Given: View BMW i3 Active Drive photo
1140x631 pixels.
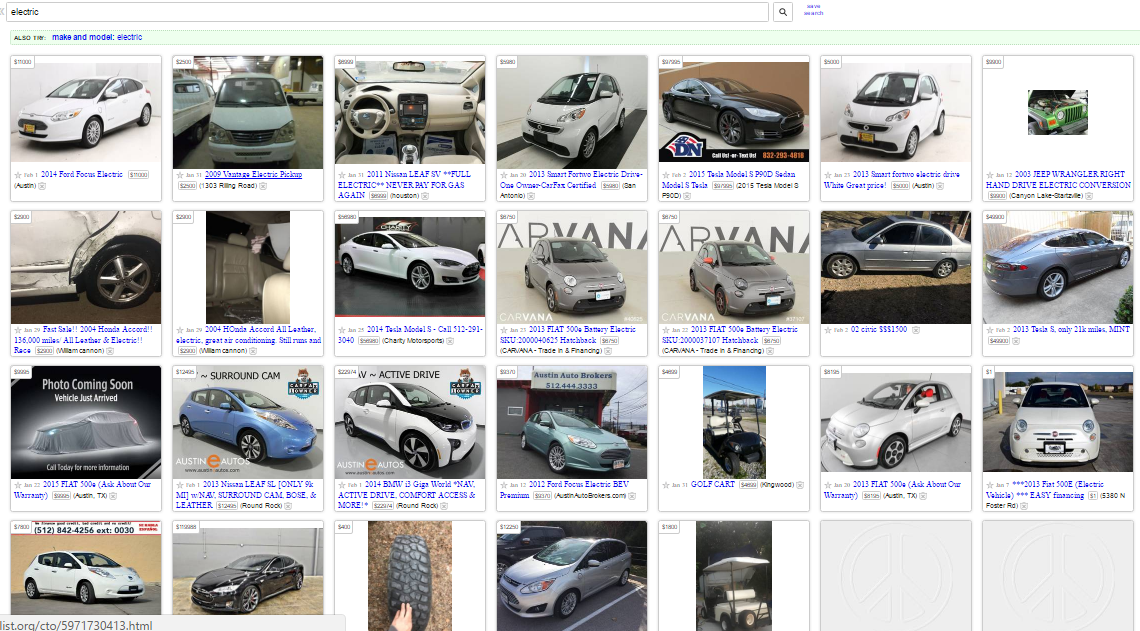Looking at the screenshot, I should click(x=410, y=422).
